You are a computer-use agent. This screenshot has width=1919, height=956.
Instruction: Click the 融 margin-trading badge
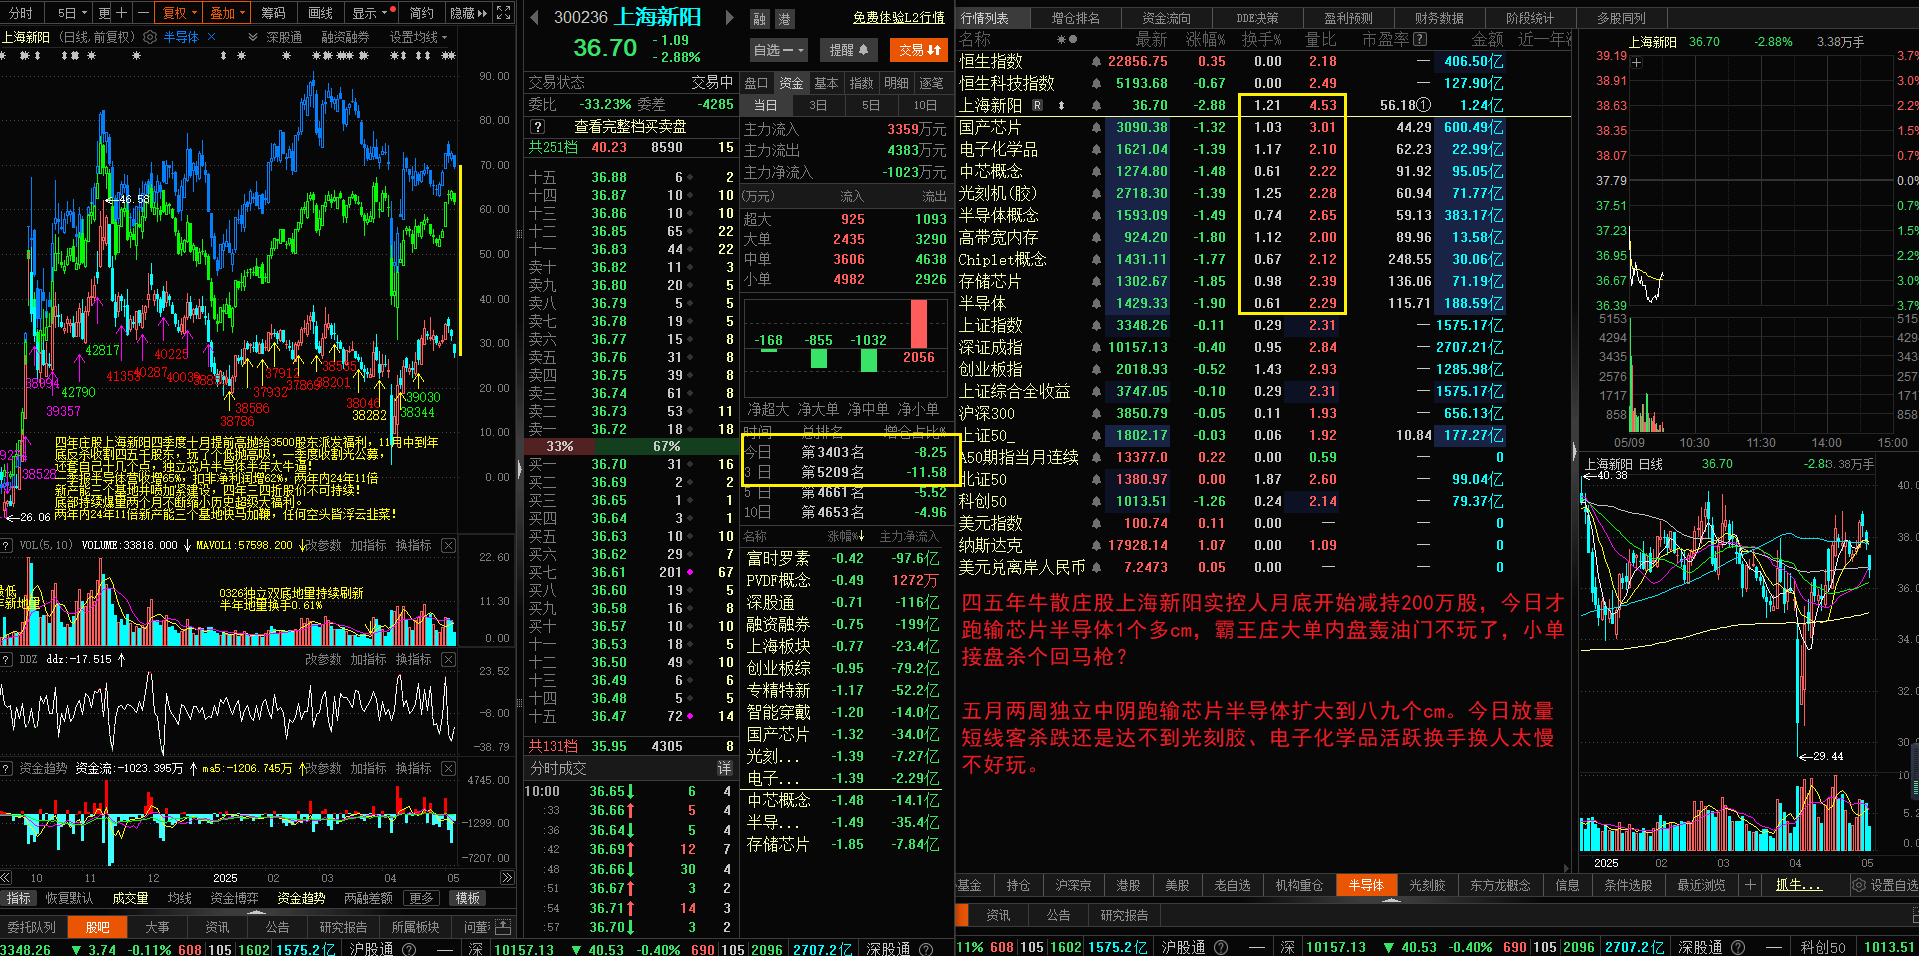pos(760,19)
